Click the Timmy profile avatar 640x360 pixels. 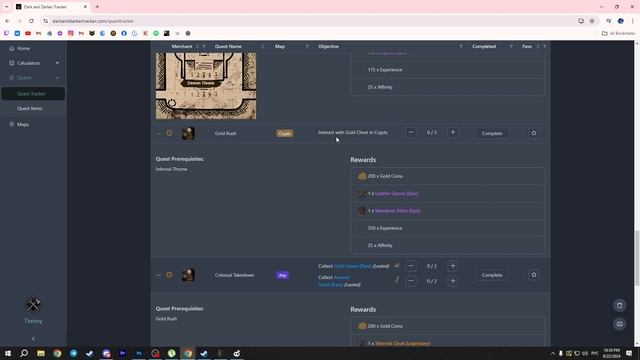point(33,304)
